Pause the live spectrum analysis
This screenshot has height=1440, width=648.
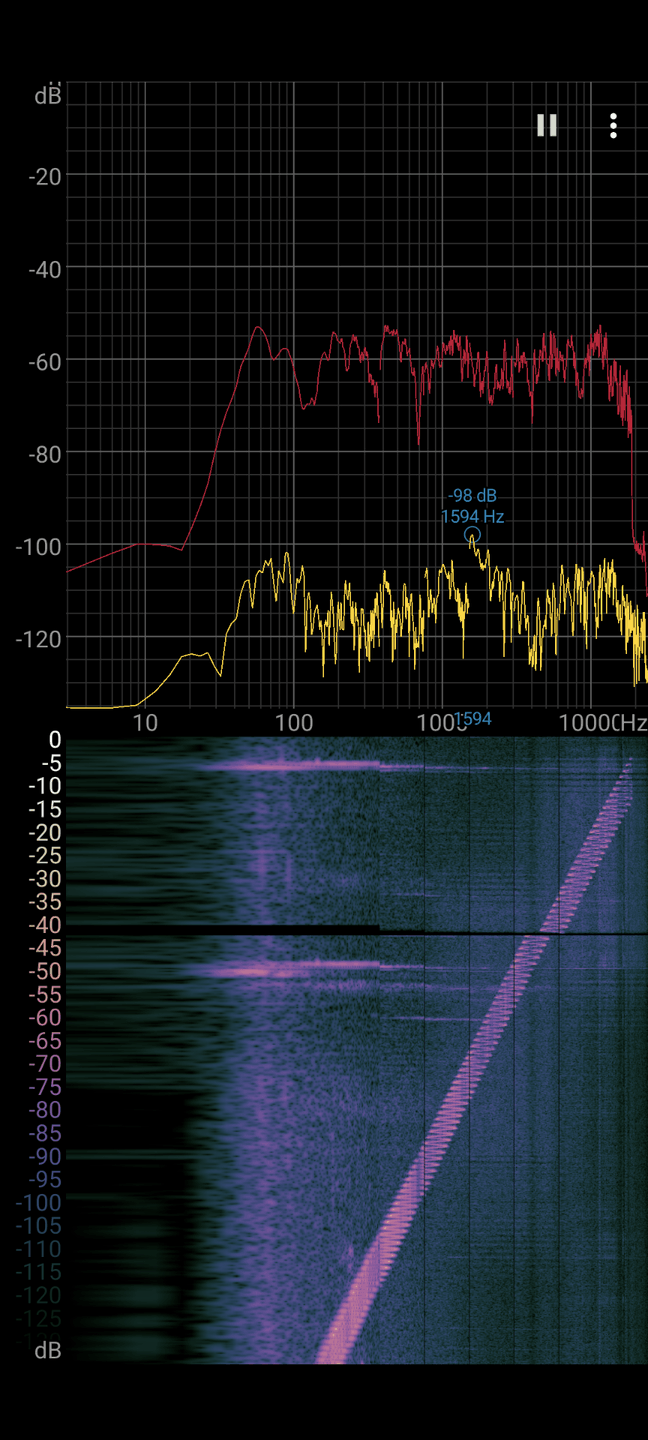(x=546, y=125)
